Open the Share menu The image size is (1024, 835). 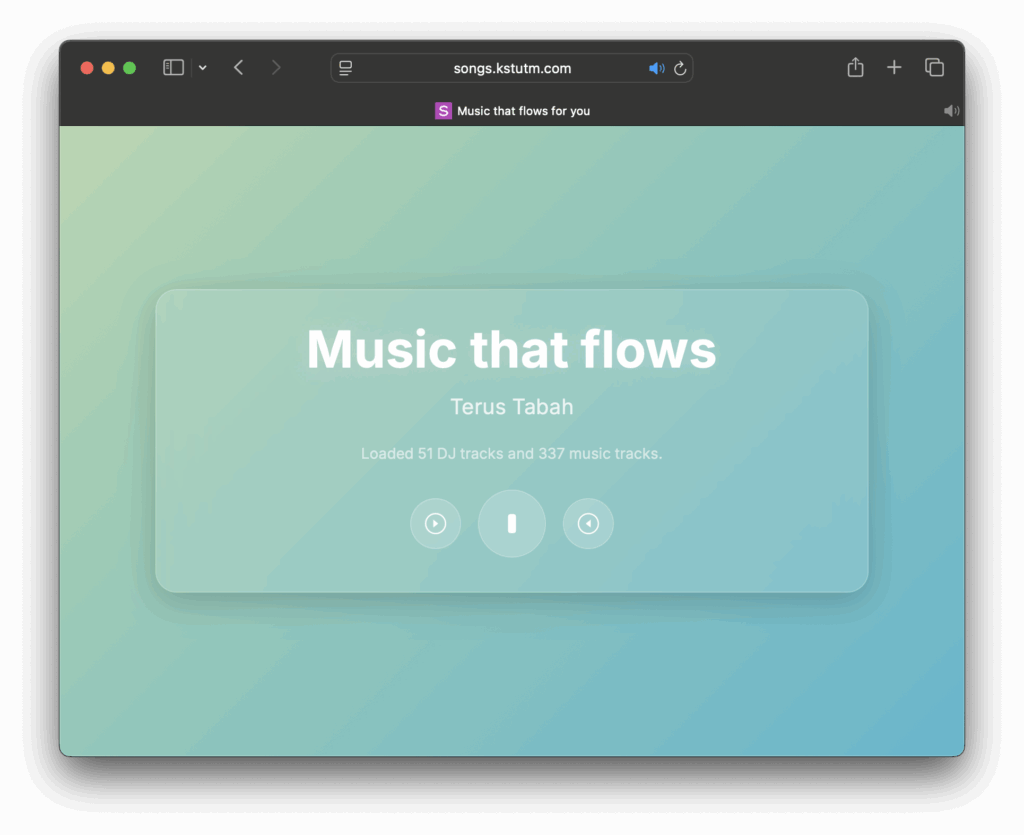tap(855, 67)
